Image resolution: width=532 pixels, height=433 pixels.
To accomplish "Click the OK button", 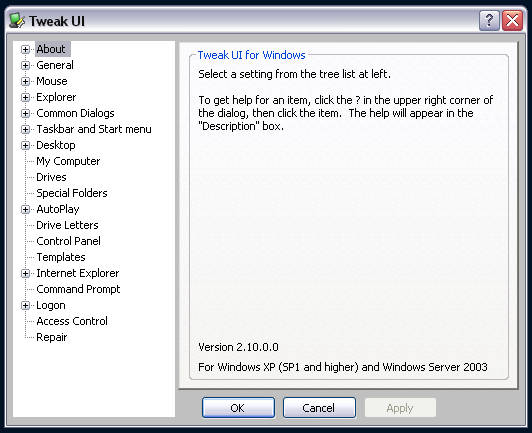I will pyautogui.click(x=238, y=408).
